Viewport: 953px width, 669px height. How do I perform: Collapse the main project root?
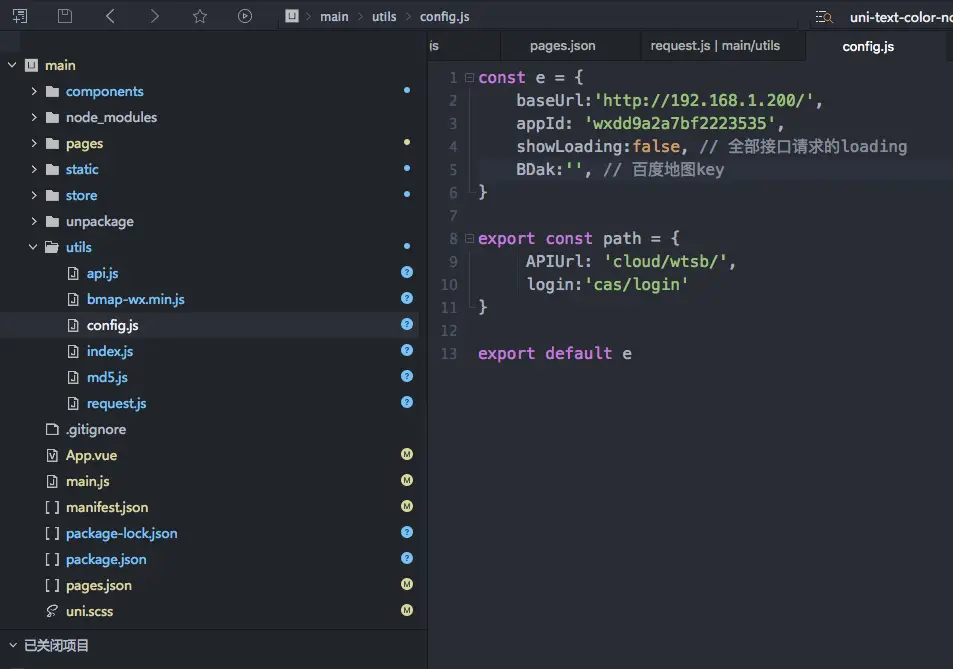point(12,65)
